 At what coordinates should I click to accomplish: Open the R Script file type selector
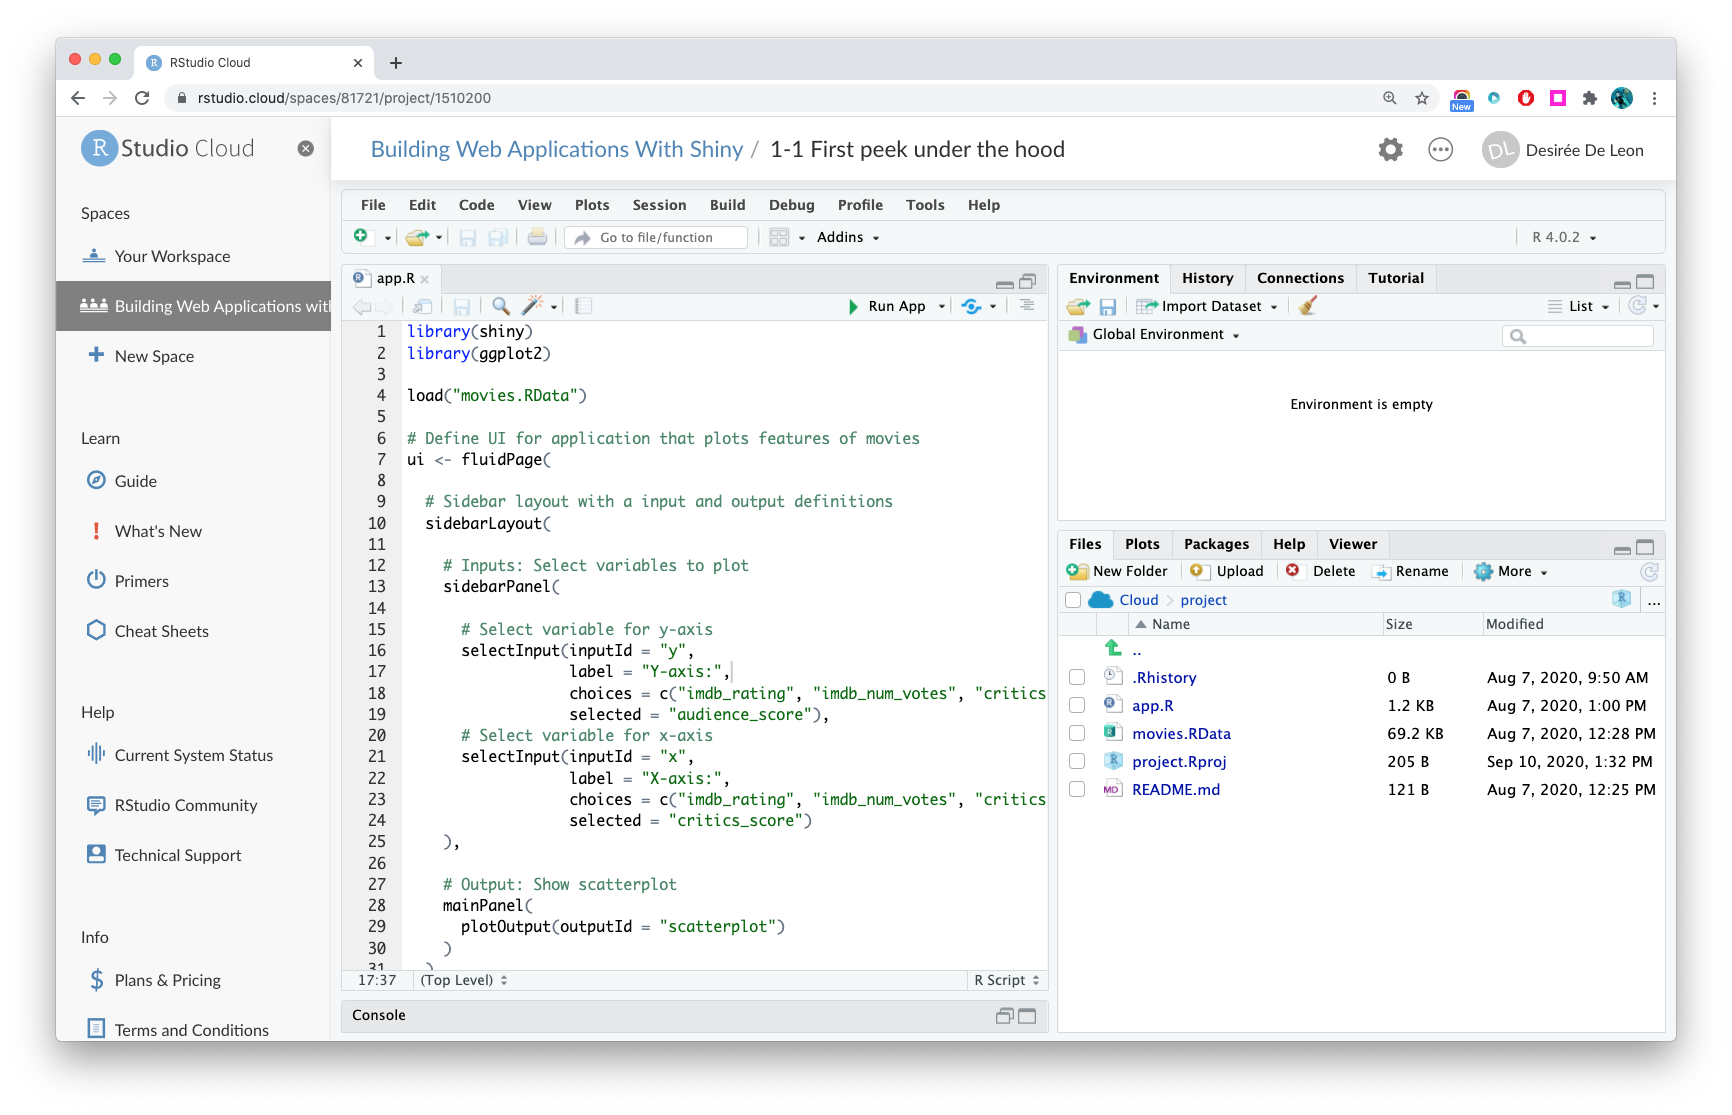click(x=1007, y=980)
